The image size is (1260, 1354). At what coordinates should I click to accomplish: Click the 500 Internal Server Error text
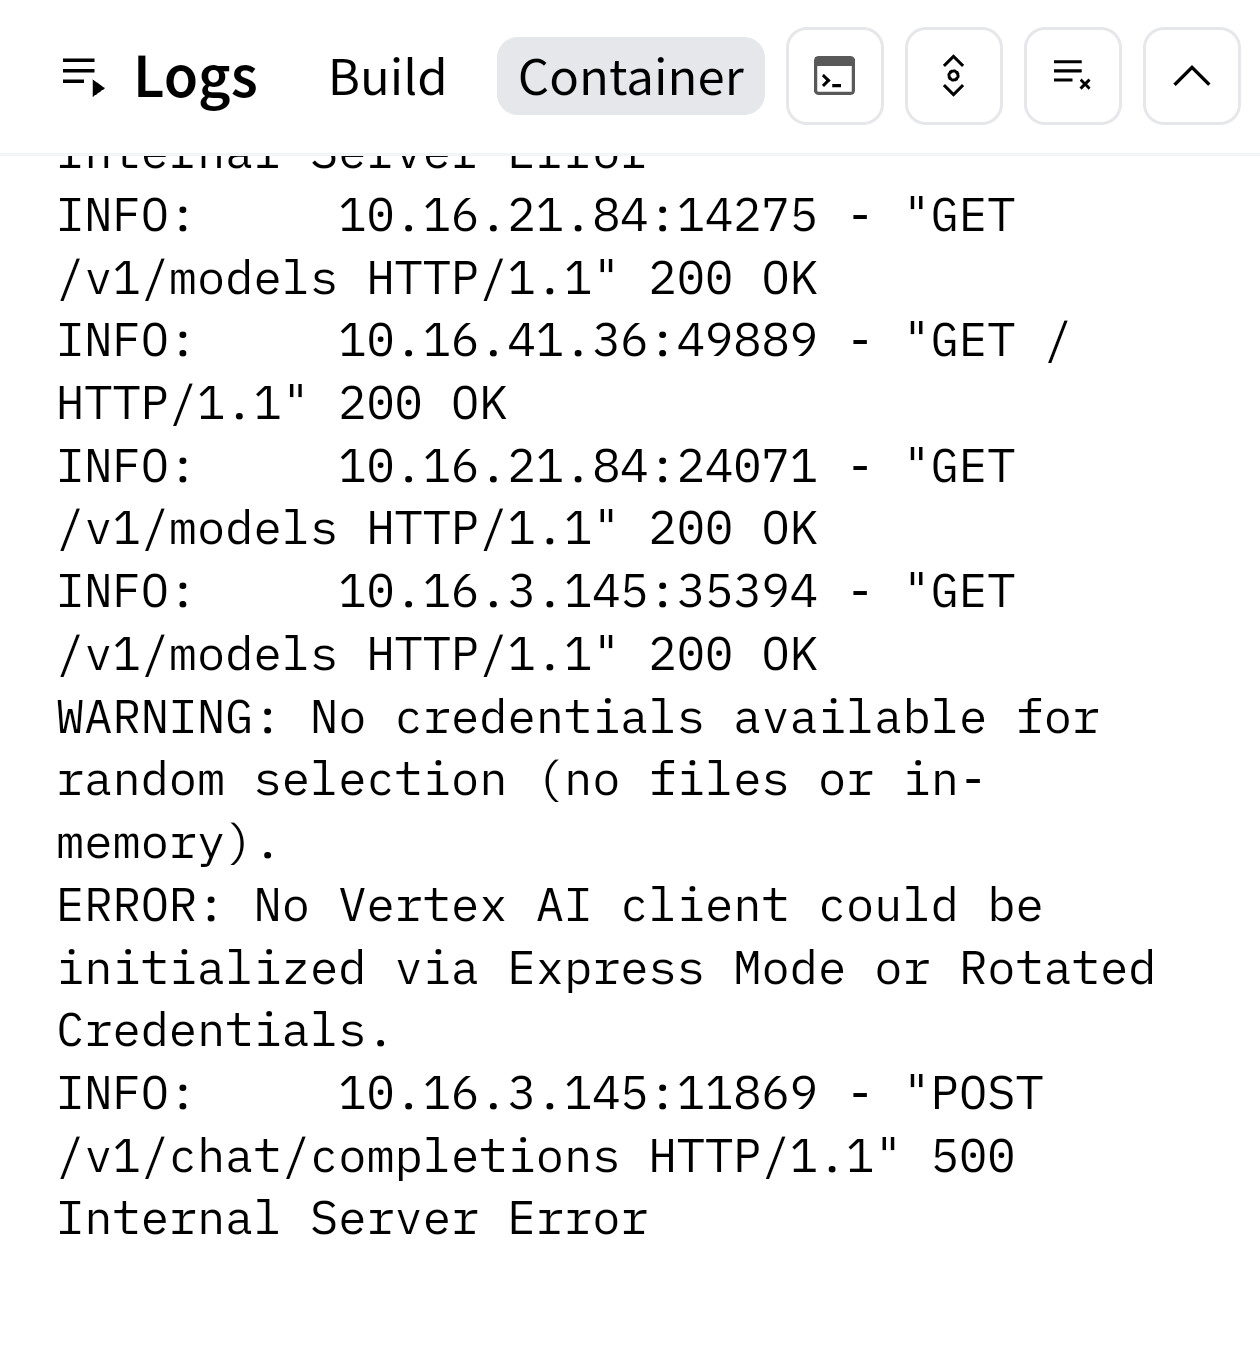click(x=352, y=1219)
